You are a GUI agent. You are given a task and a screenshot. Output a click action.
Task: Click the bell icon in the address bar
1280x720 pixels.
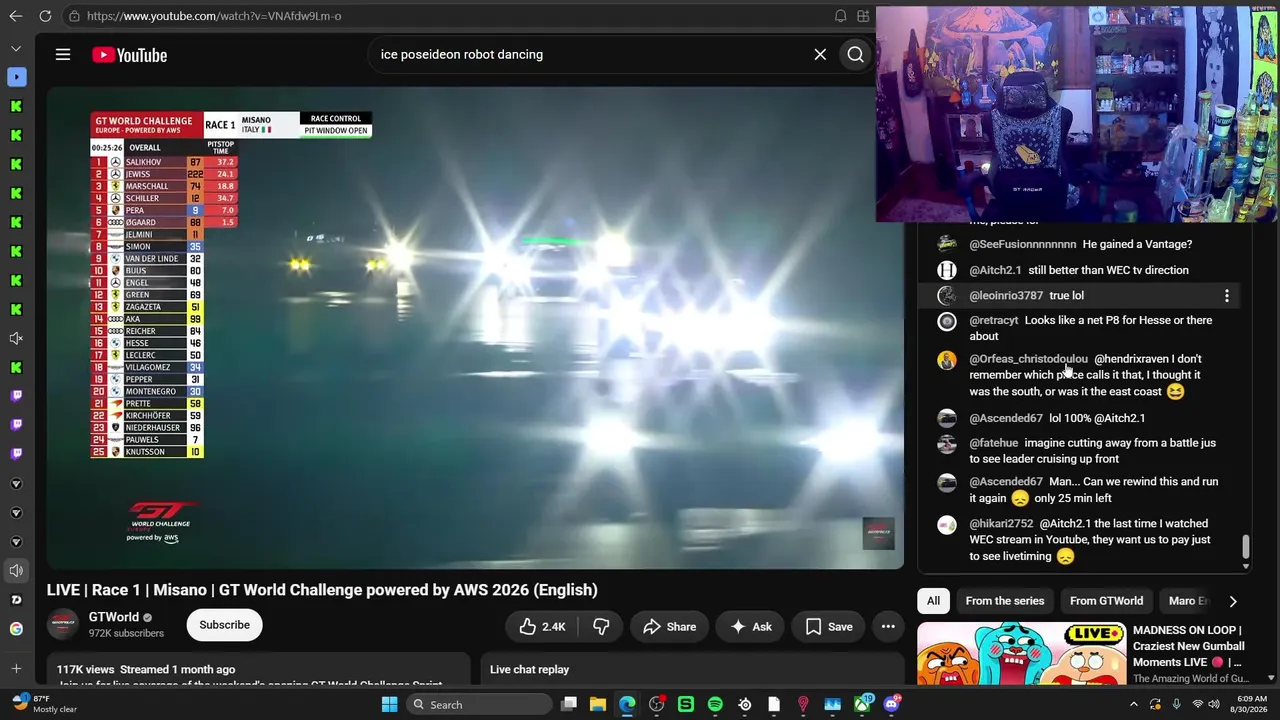[841, 16]
